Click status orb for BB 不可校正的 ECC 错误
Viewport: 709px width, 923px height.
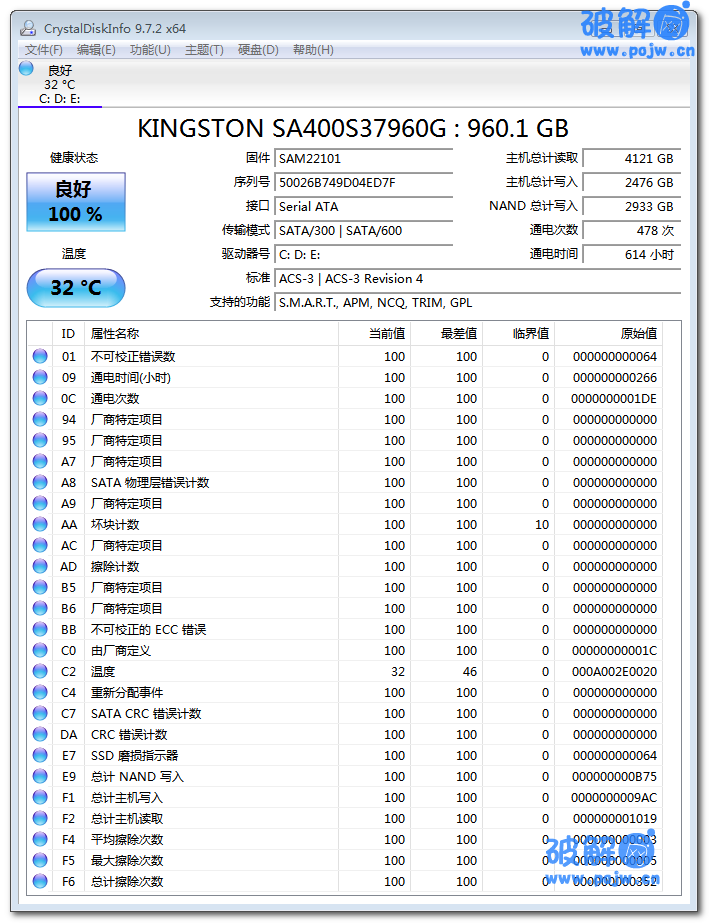pos(40,629)
